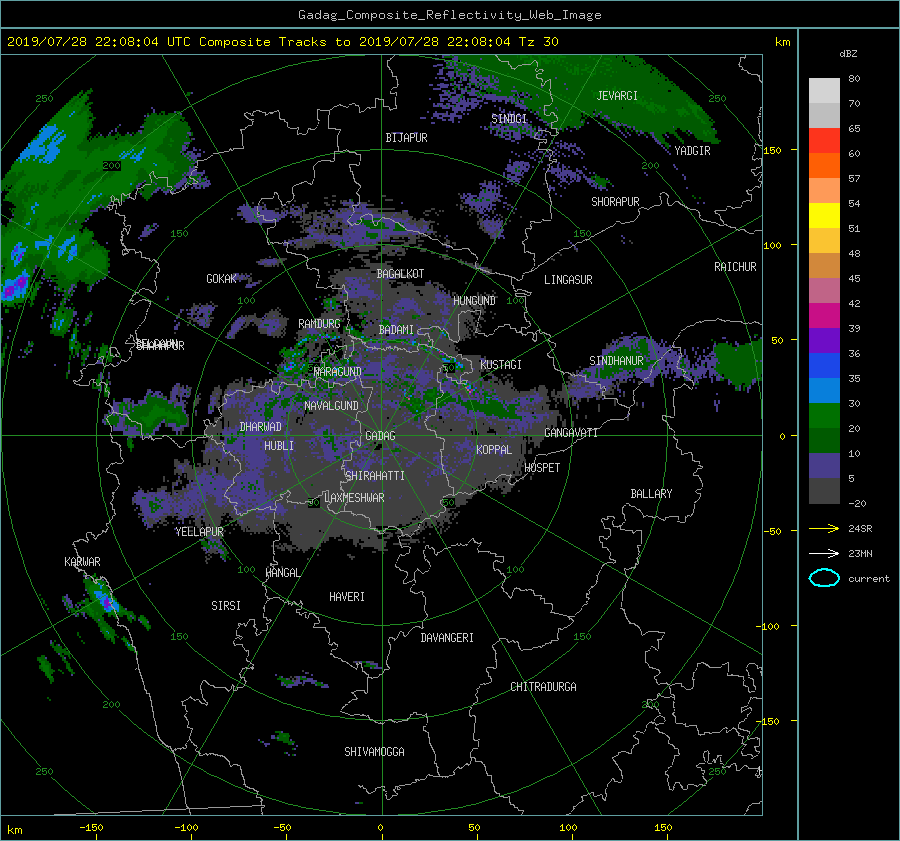The width and height of the screenshot is (900, 841).
Task: Click the HUBLI city label
Action: [279, 446]
